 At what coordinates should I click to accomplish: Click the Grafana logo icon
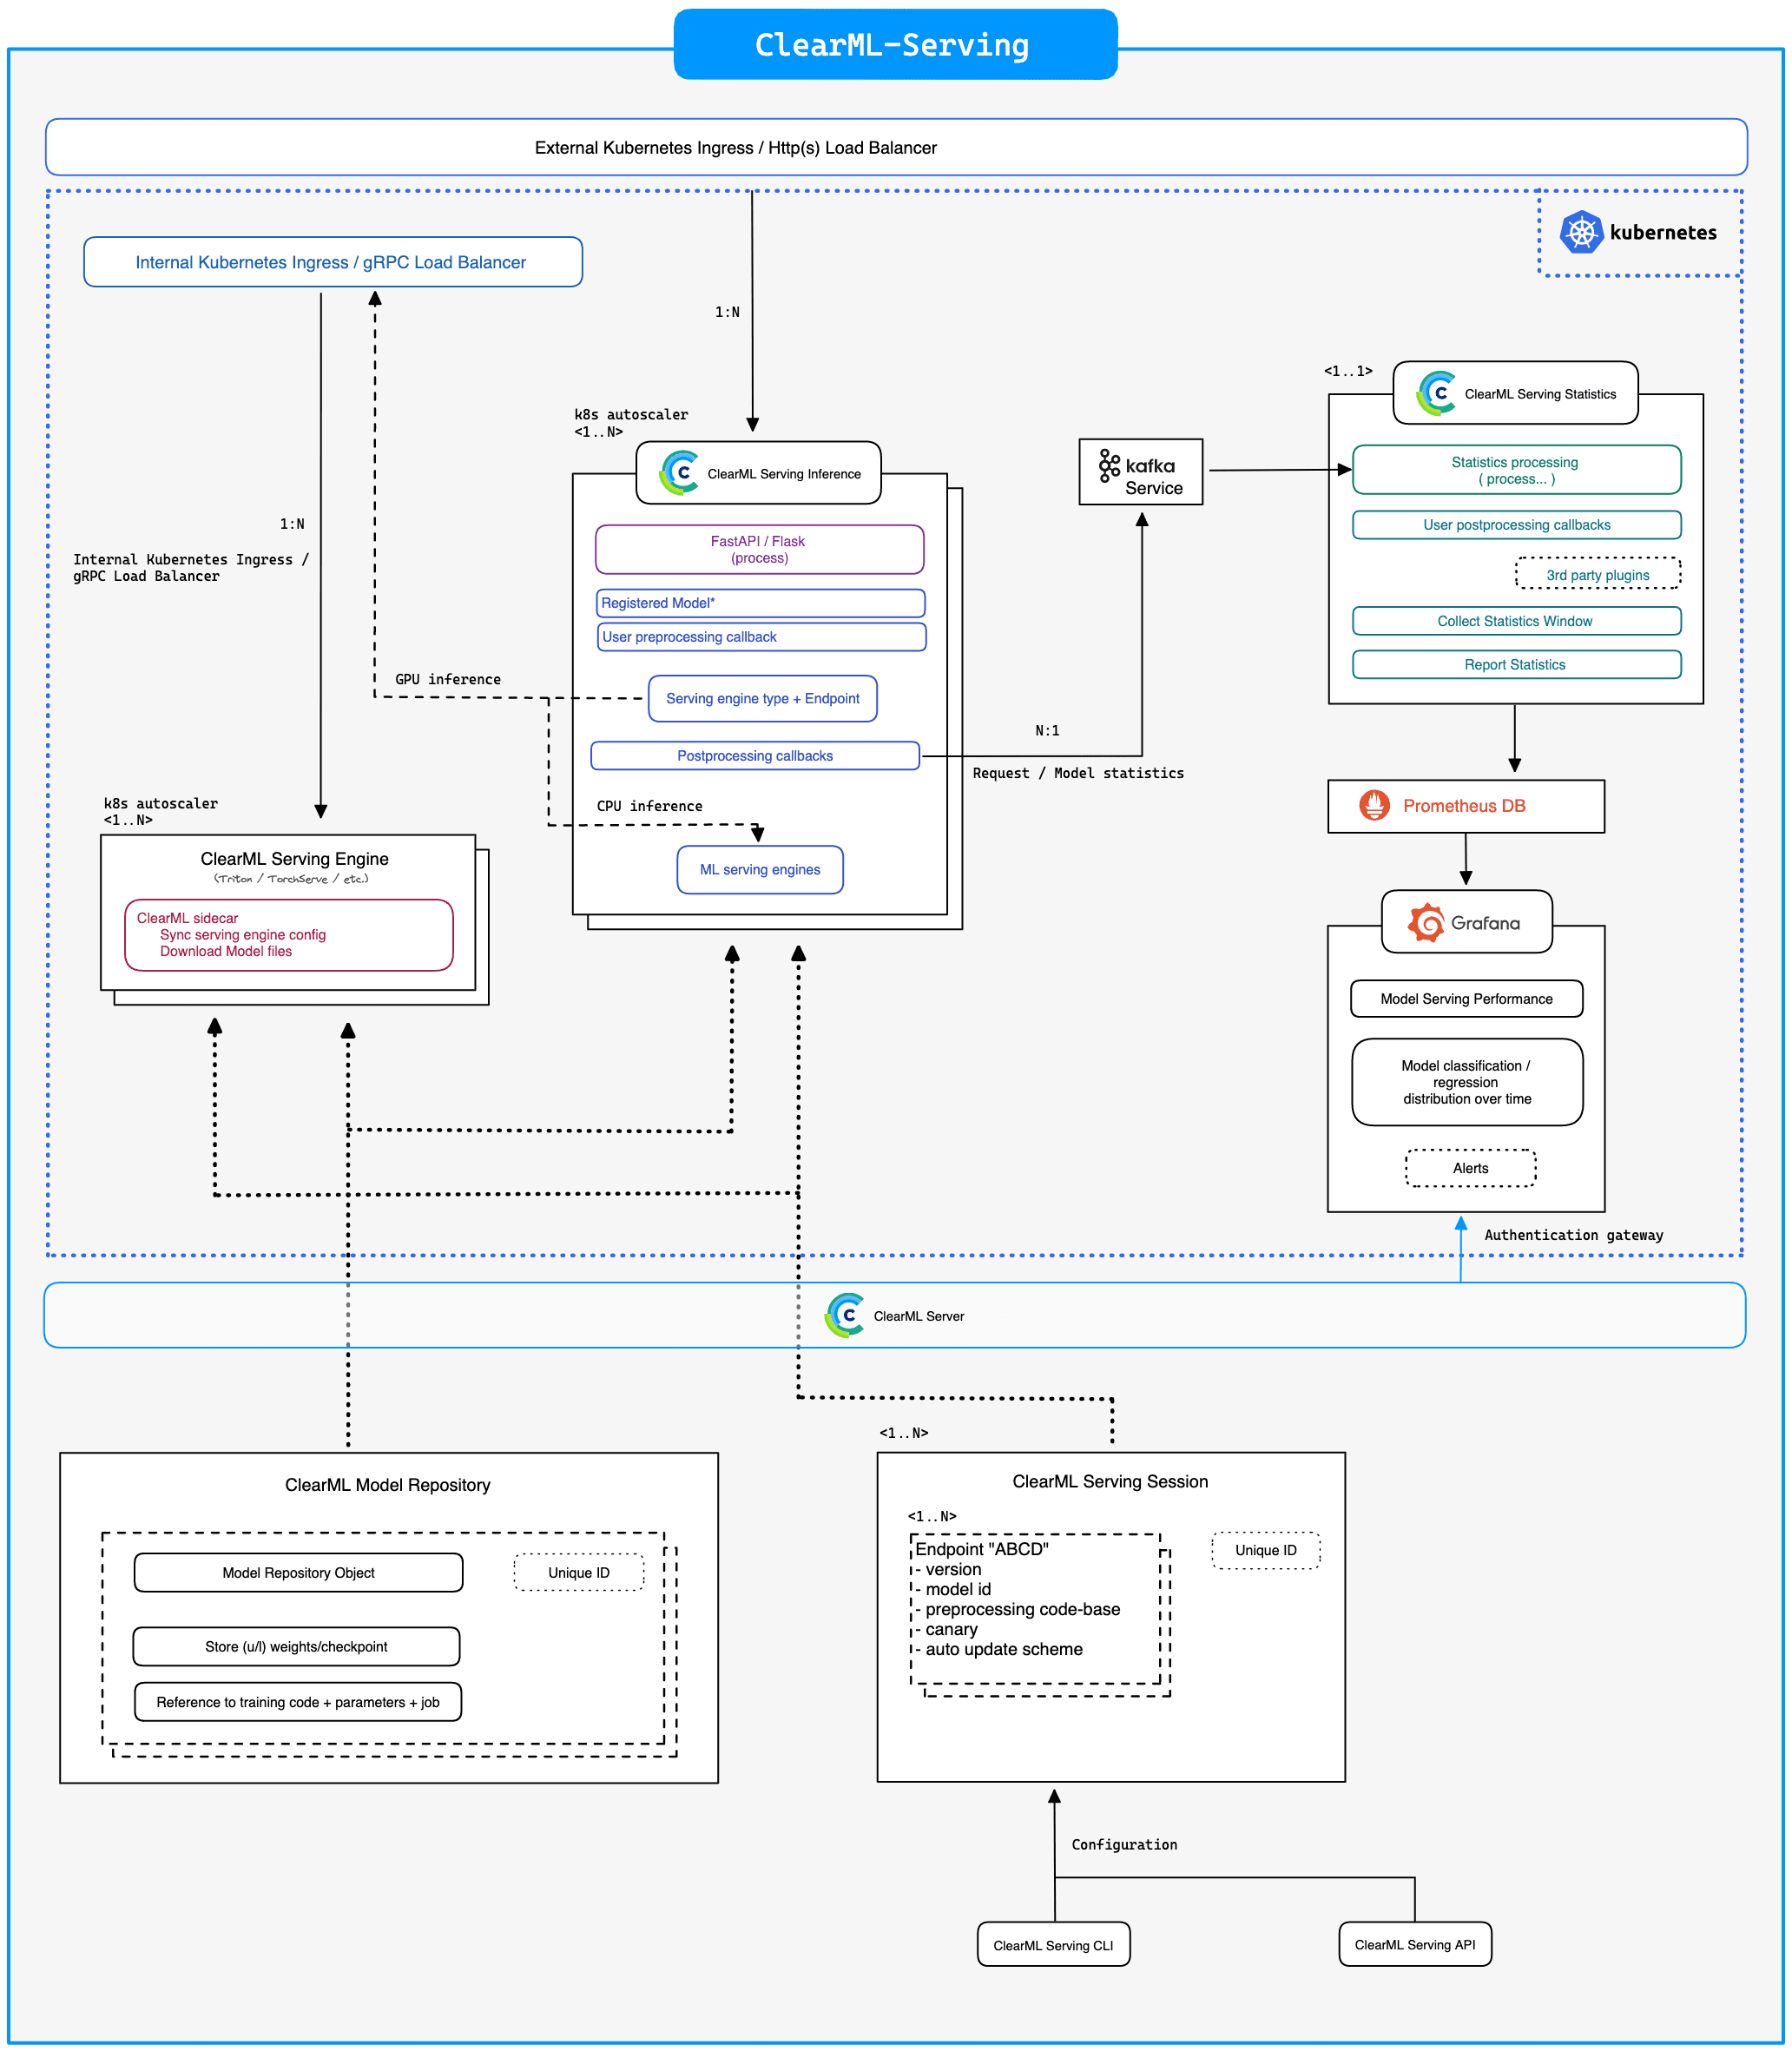[1427, 921]
